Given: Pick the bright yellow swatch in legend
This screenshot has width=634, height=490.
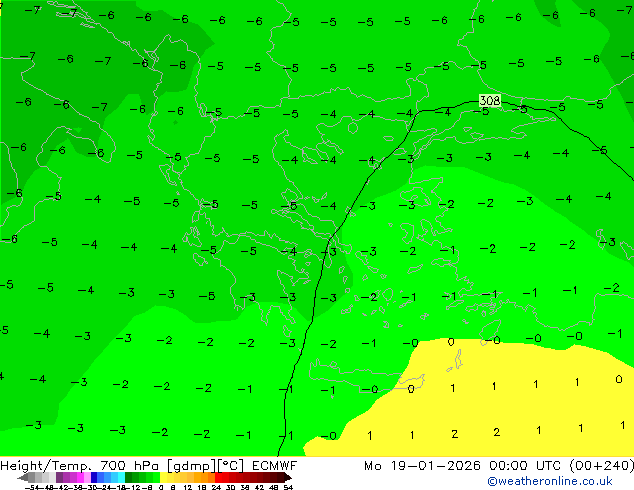Looking at the screenshot, I should [x=164, y=477].
